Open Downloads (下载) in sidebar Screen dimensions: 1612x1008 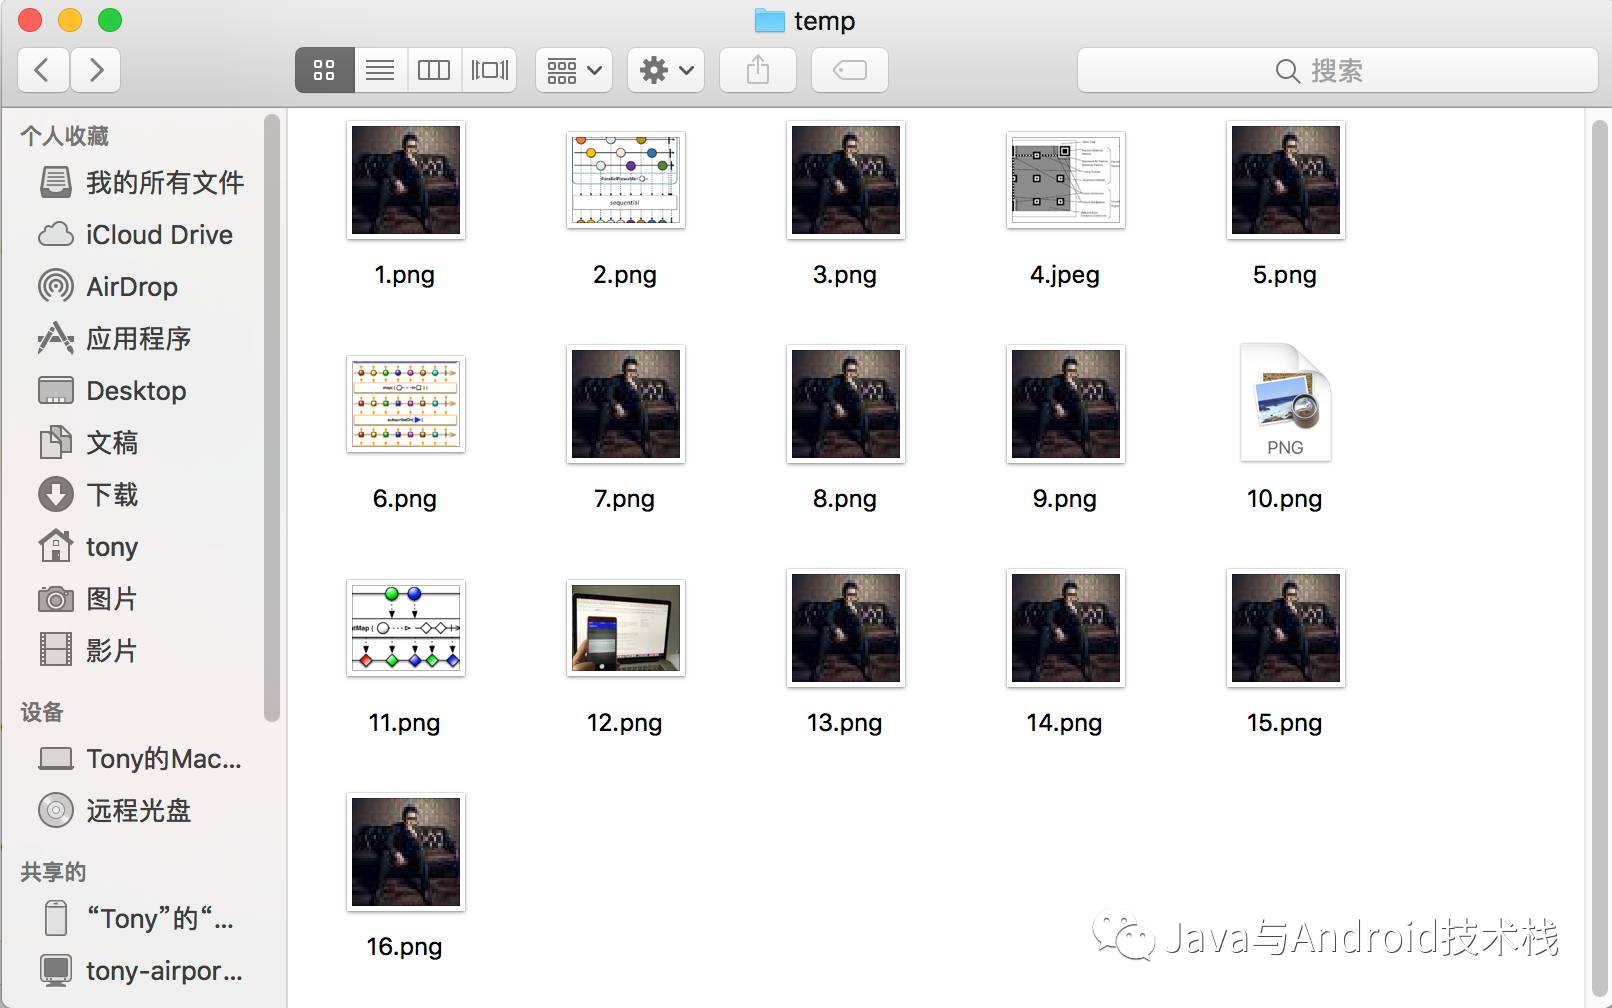coord(142,494)
